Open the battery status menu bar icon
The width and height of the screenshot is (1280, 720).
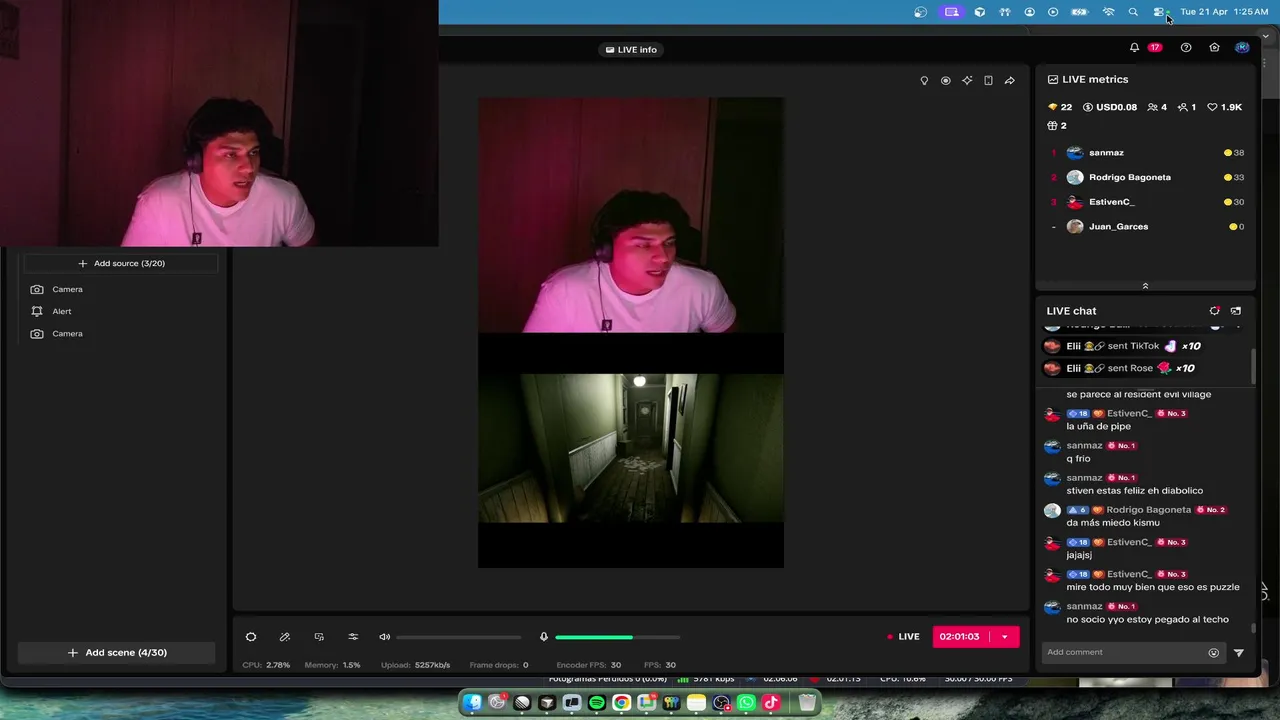point(1080,12)
